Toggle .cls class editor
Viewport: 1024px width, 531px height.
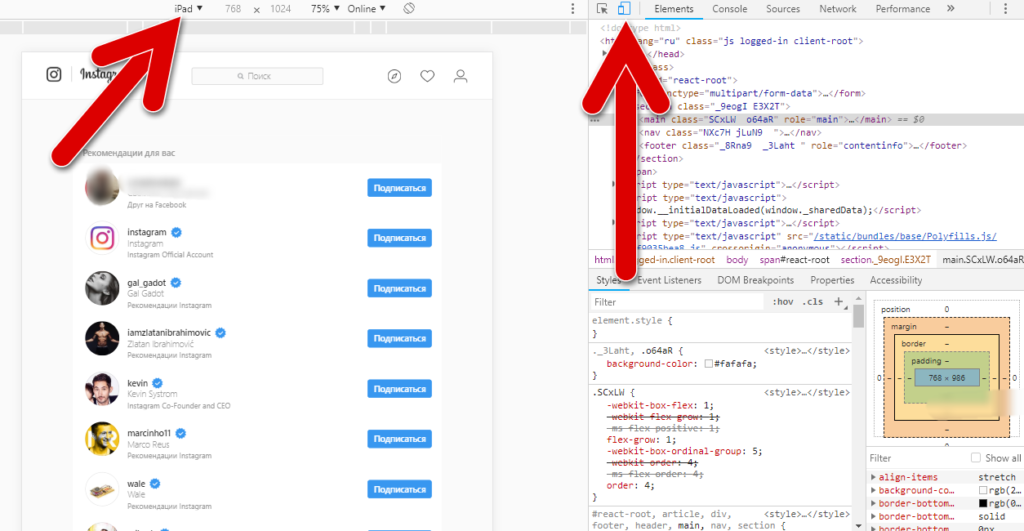pyautogui.click(x=813, y=302)
